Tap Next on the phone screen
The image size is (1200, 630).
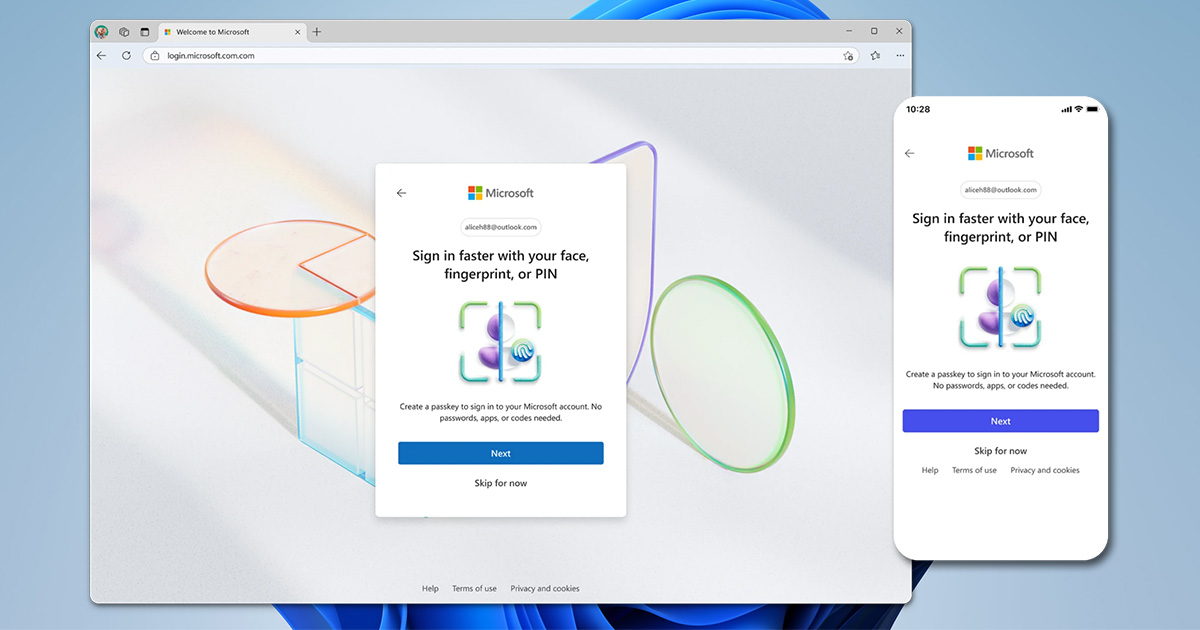click(x=1001, y=421)
